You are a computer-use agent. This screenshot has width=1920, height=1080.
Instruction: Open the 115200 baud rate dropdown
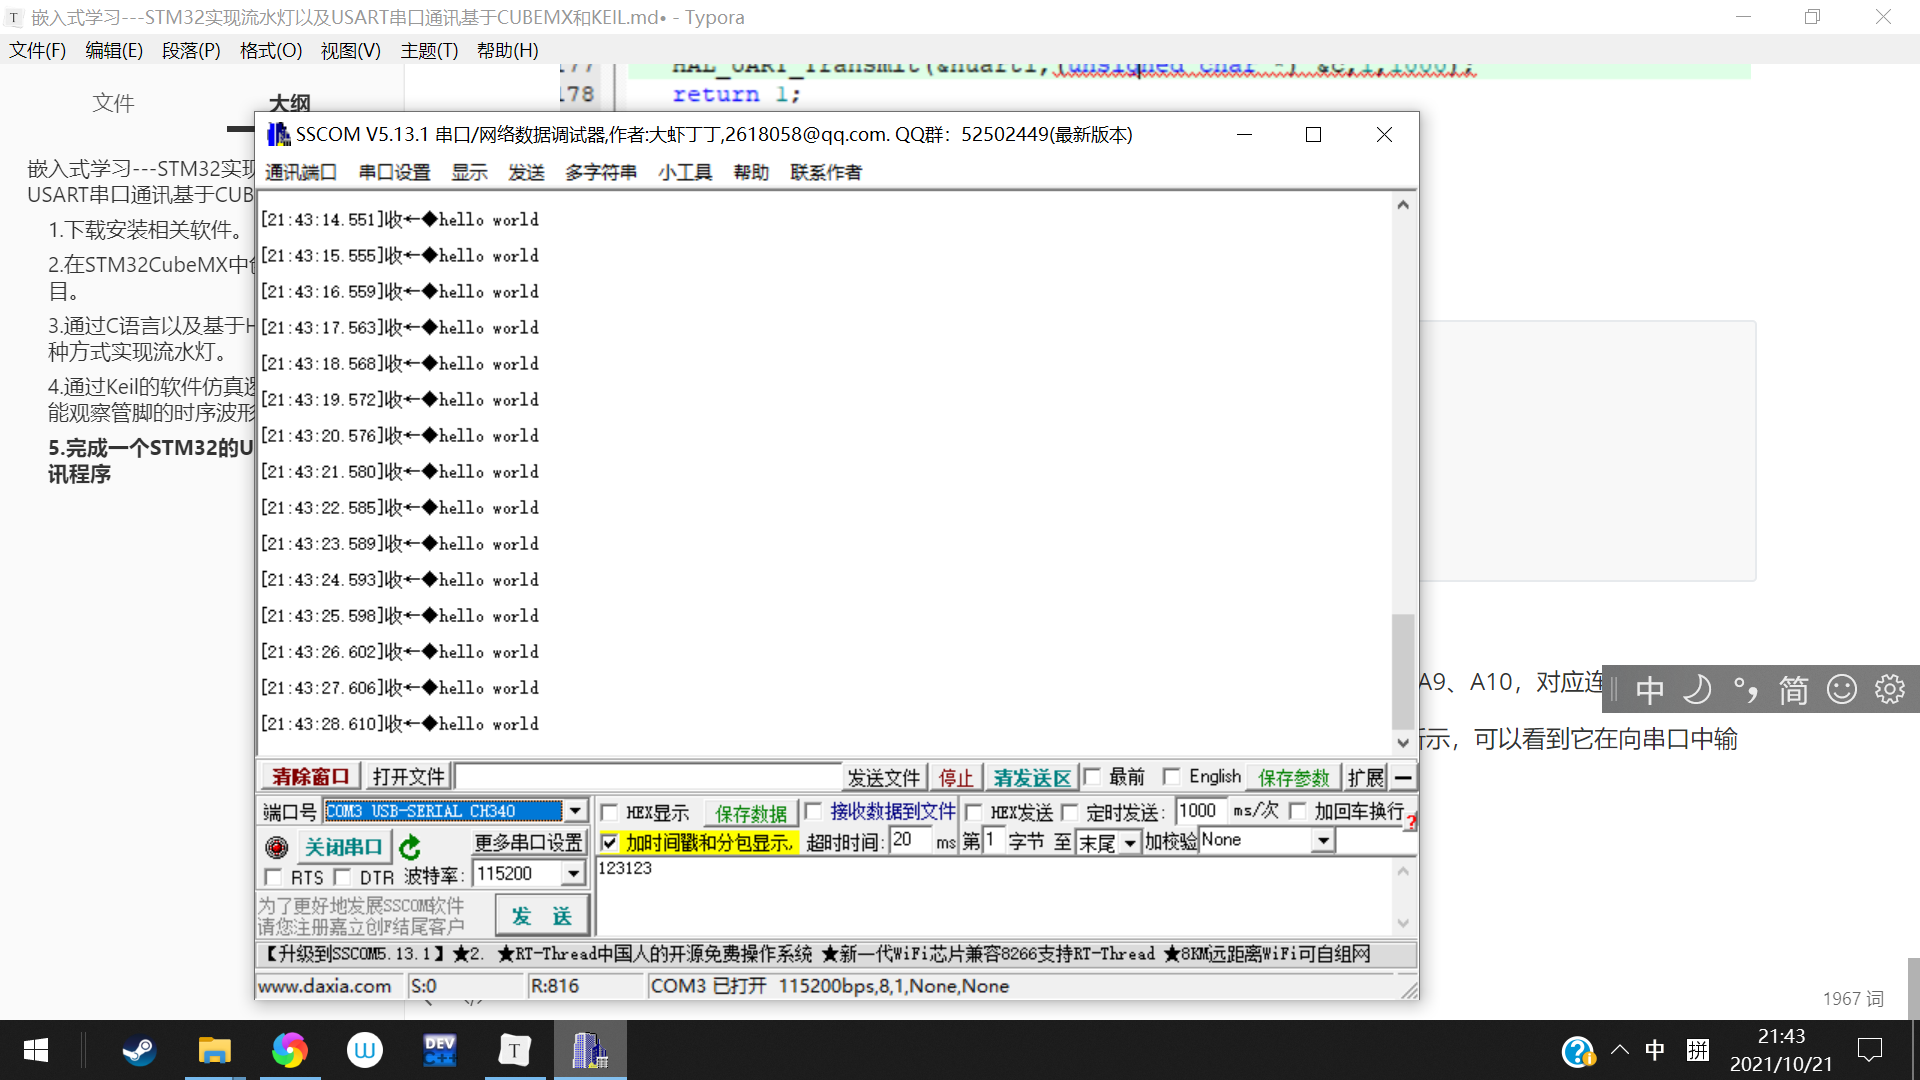tap(573, 874)
